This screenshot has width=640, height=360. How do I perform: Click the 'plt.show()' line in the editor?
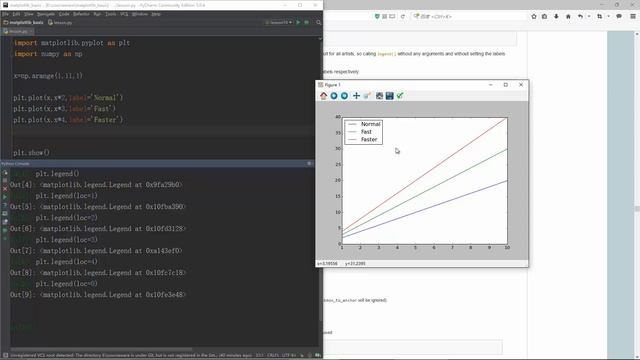coord(31,153)
